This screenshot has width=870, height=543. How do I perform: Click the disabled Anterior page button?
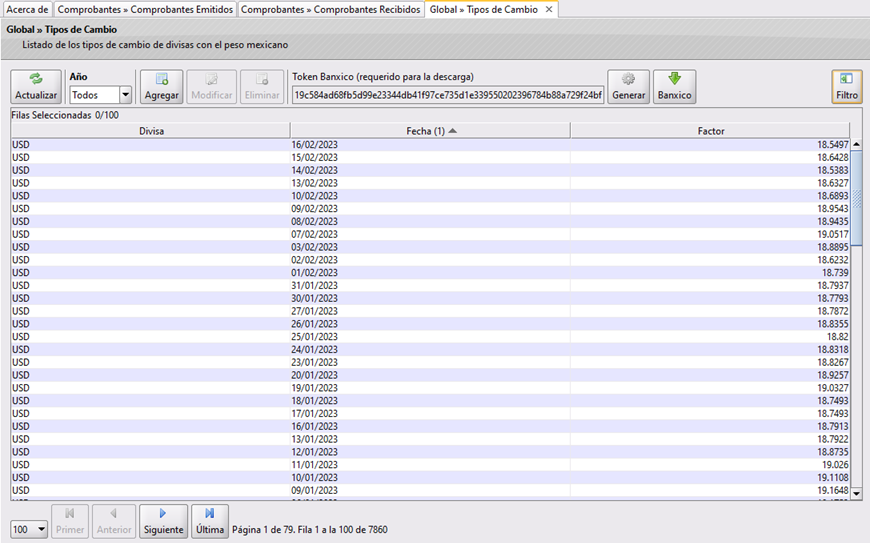(x=114, y=521)
